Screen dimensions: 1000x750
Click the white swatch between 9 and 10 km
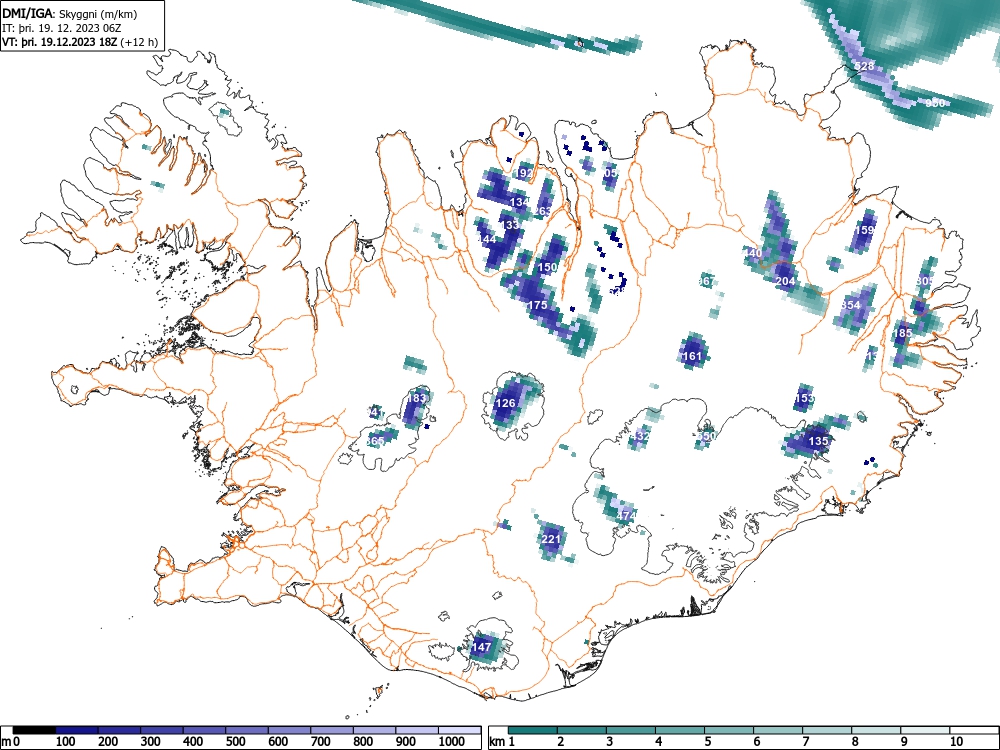(x=925, y=730)
